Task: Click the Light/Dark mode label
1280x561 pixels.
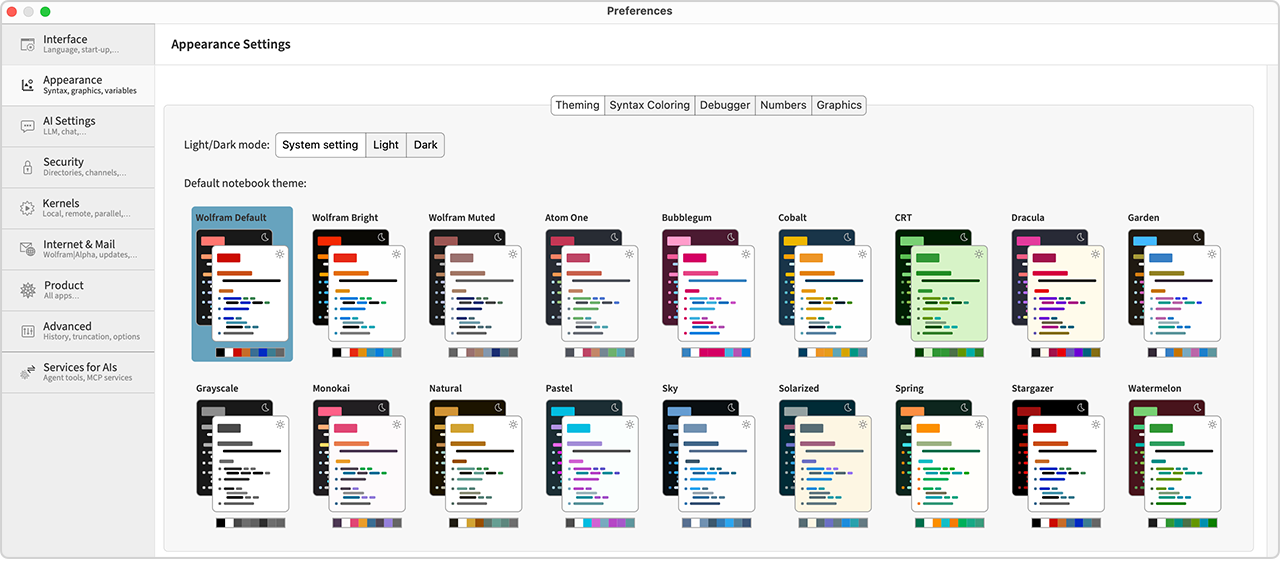Action: [227, 145]
